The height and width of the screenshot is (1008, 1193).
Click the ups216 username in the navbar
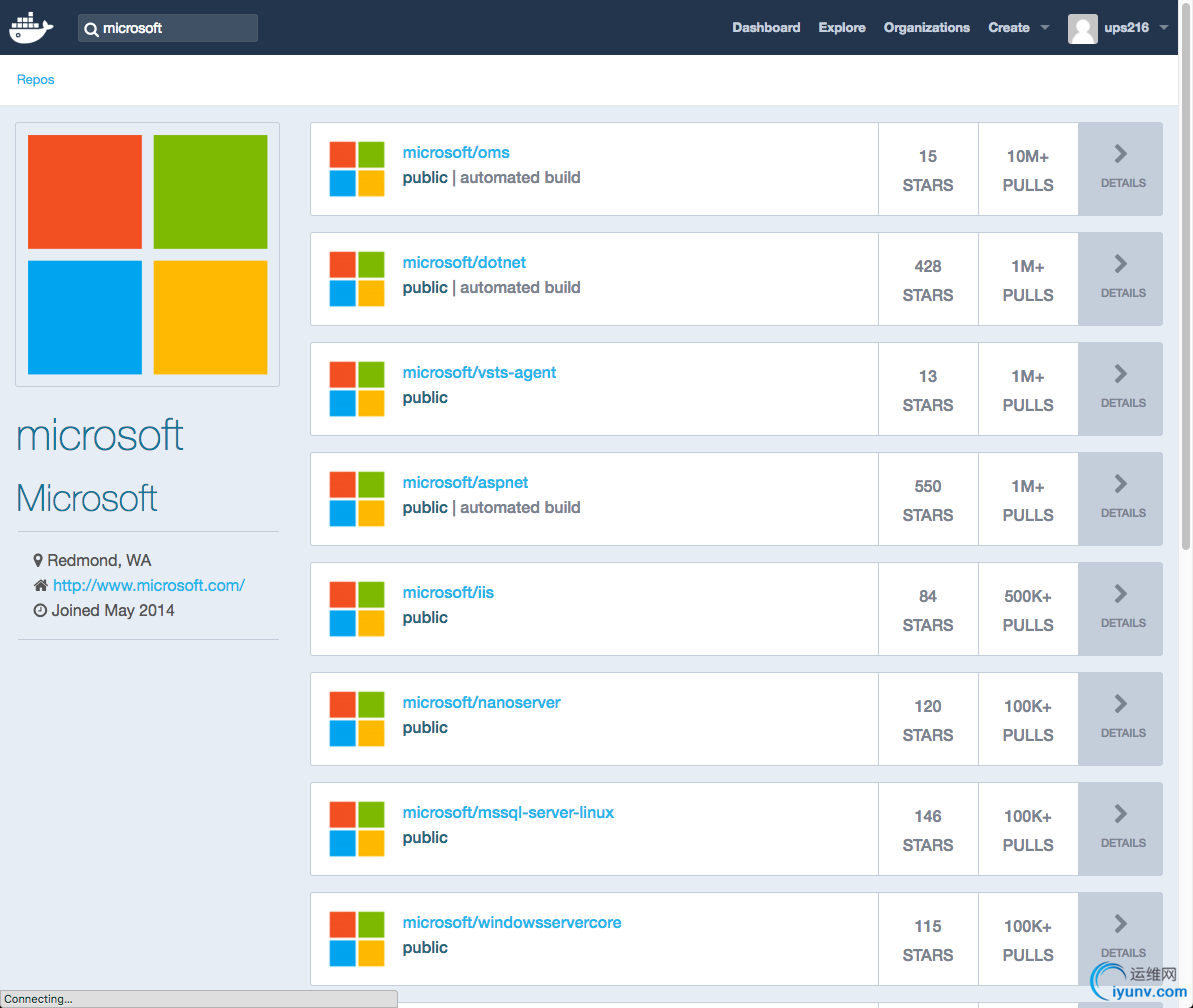[x=1126, y=27]
